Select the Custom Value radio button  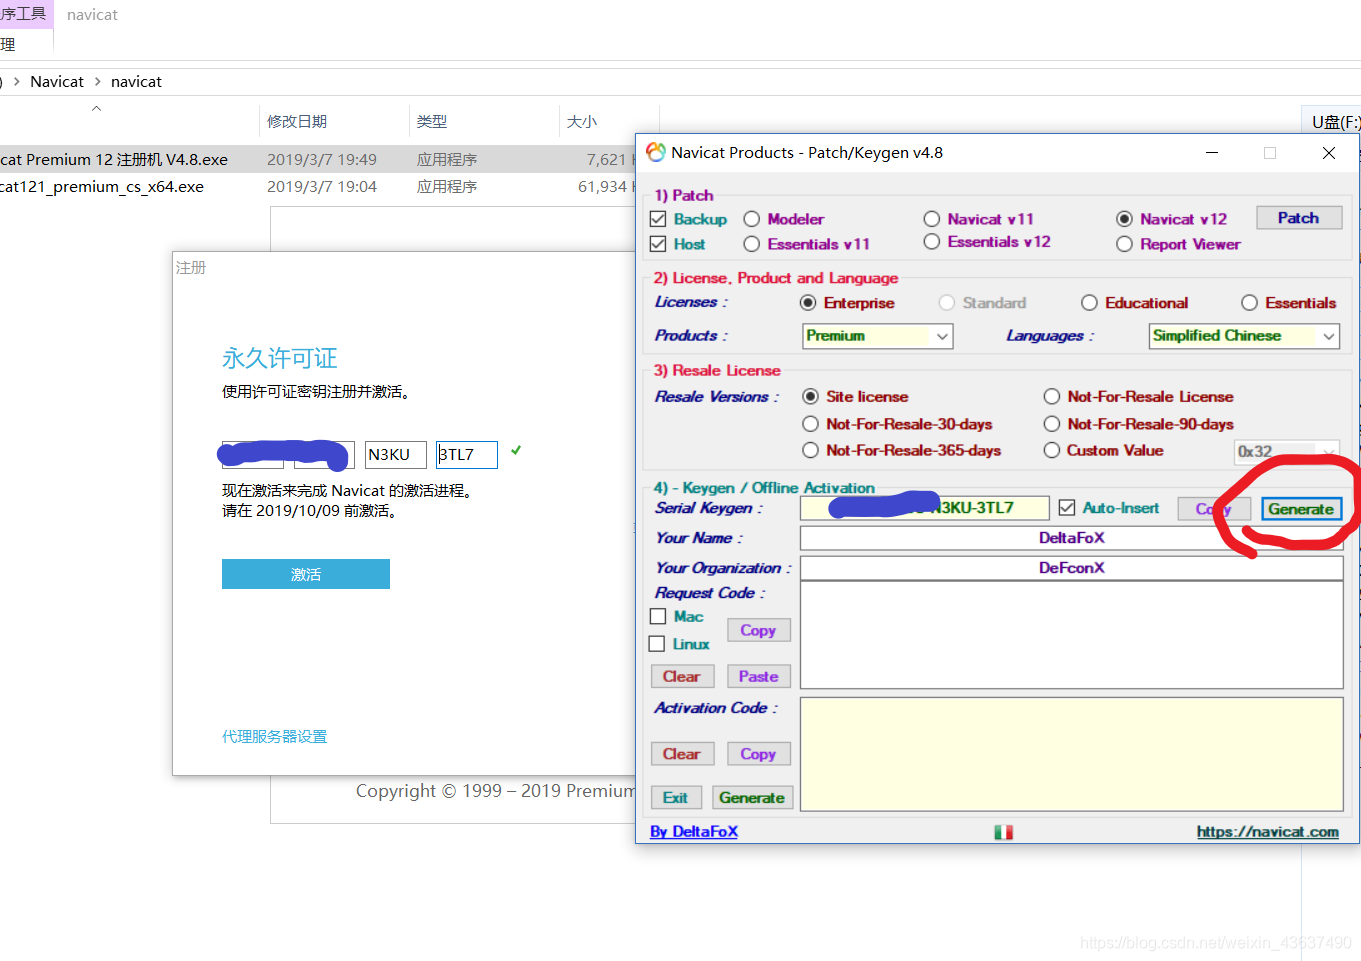point(1051,451)
